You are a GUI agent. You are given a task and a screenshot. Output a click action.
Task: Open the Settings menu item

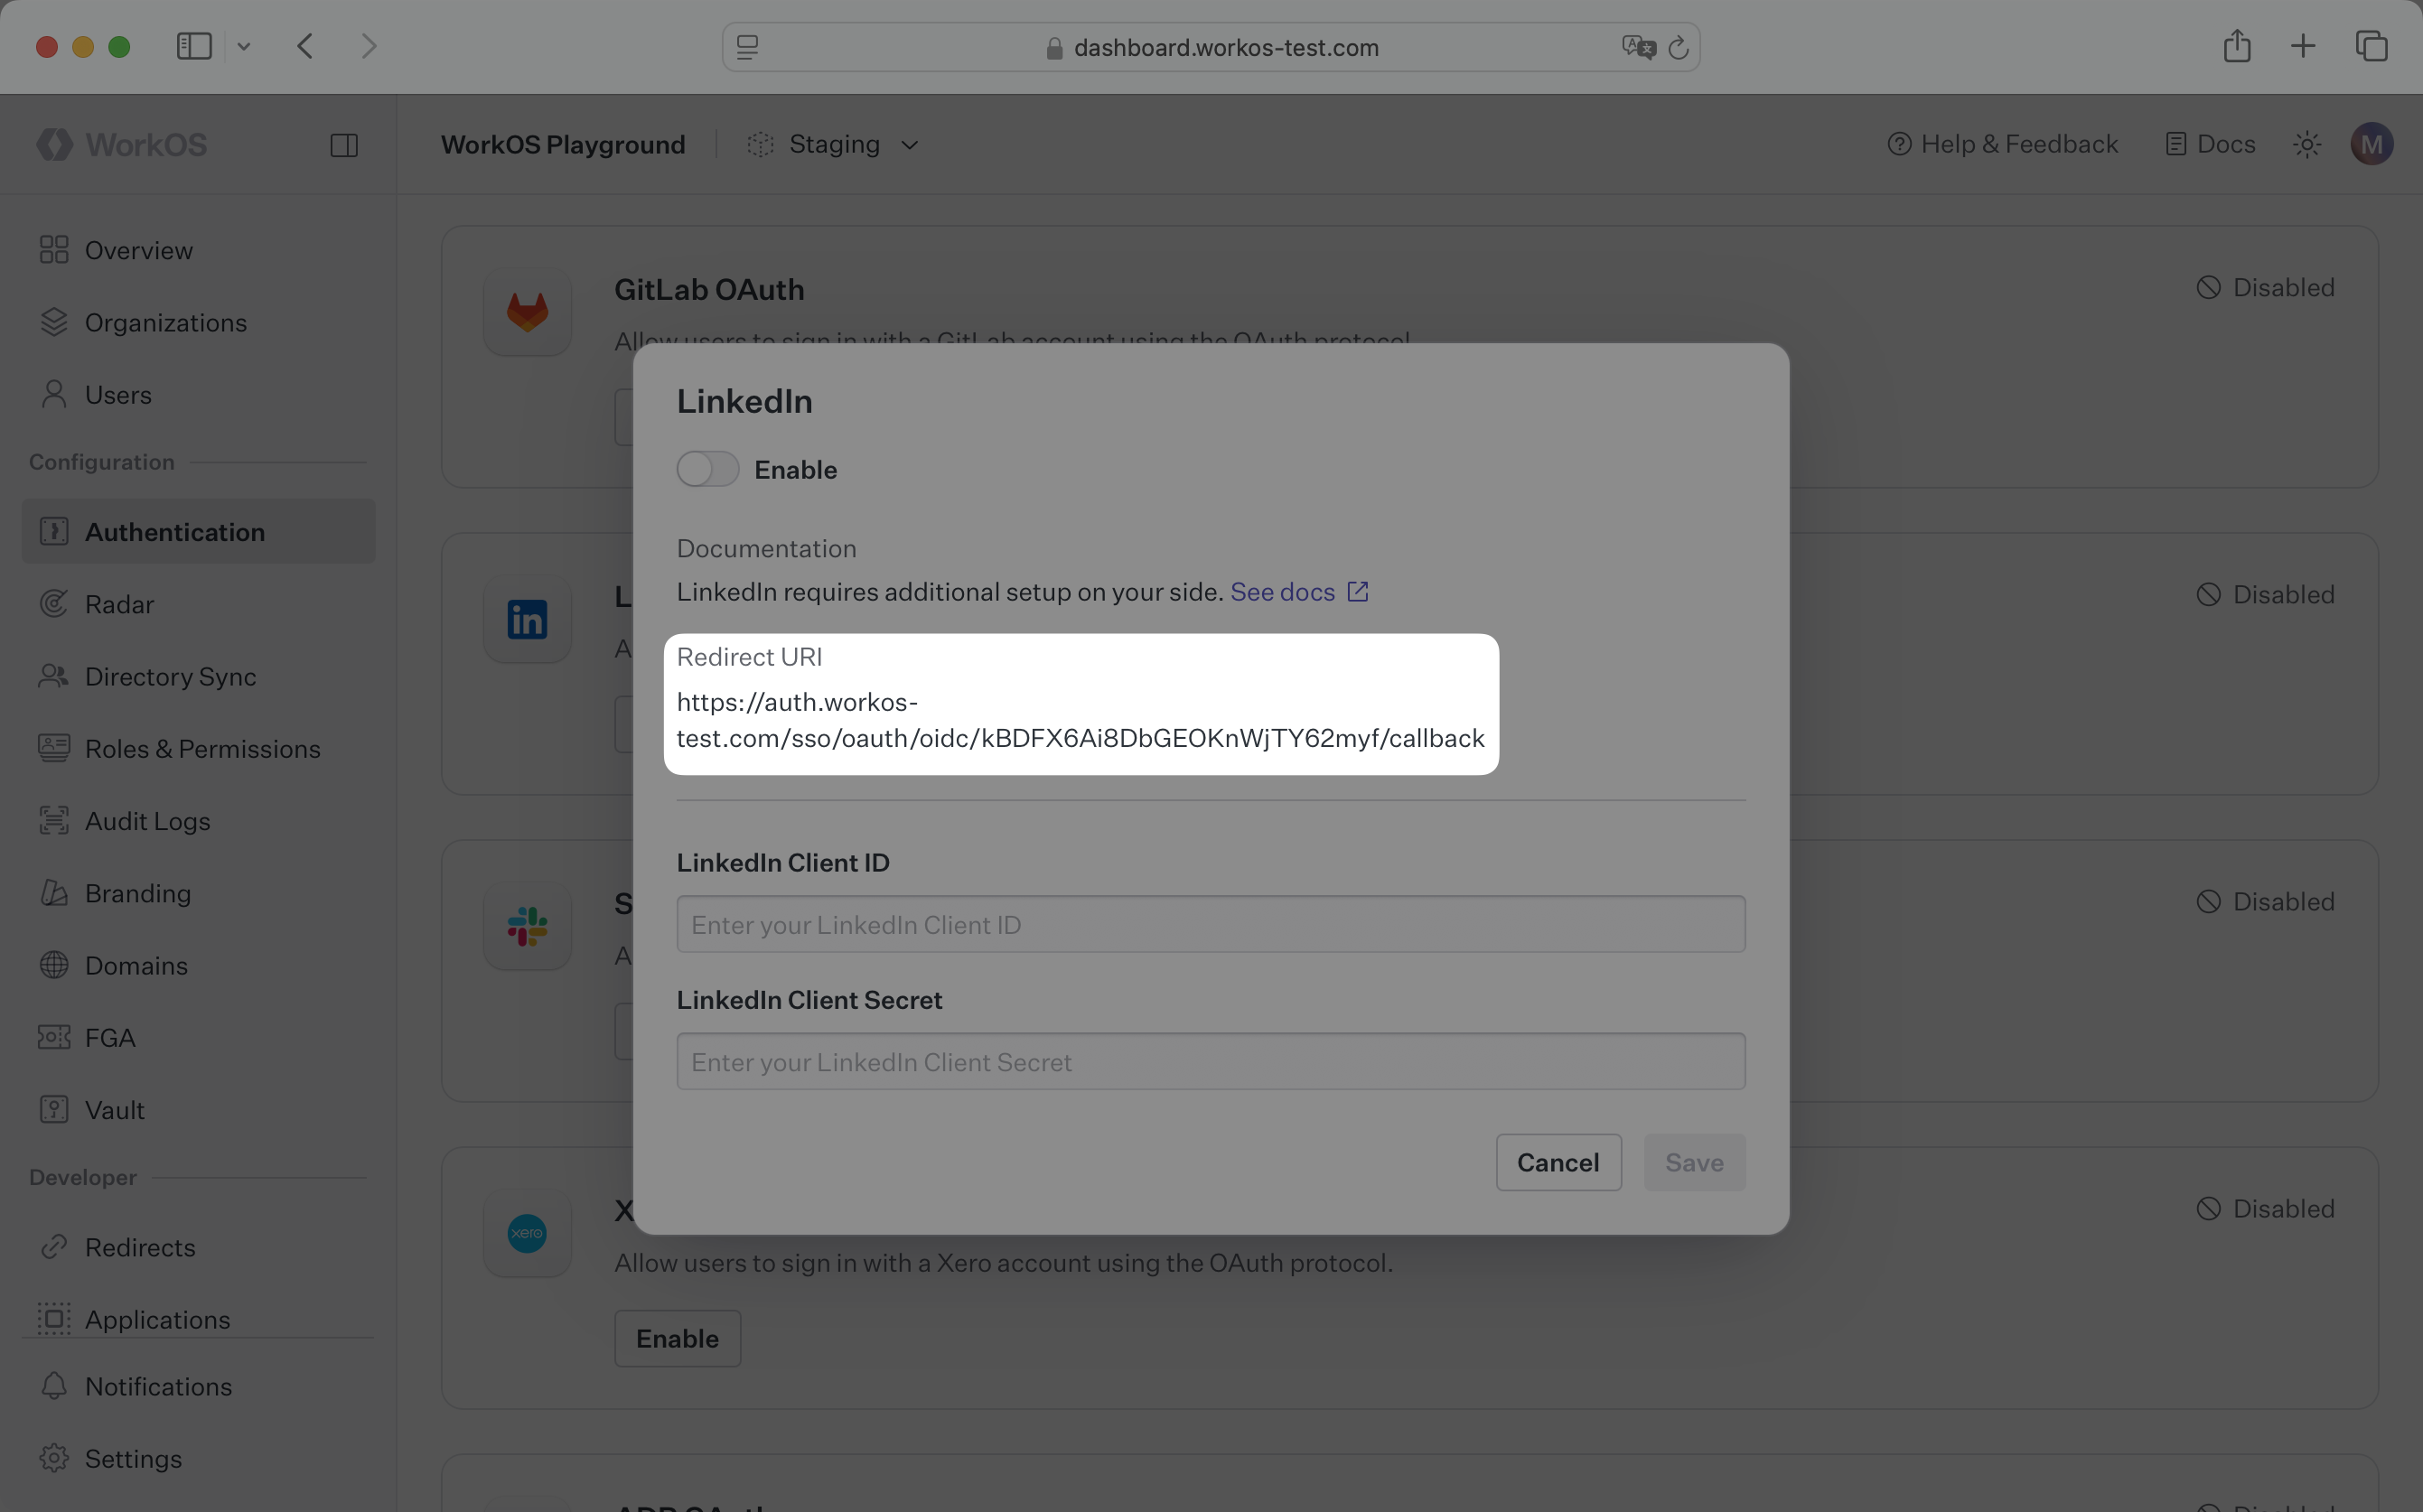[x=133, y=1458]
